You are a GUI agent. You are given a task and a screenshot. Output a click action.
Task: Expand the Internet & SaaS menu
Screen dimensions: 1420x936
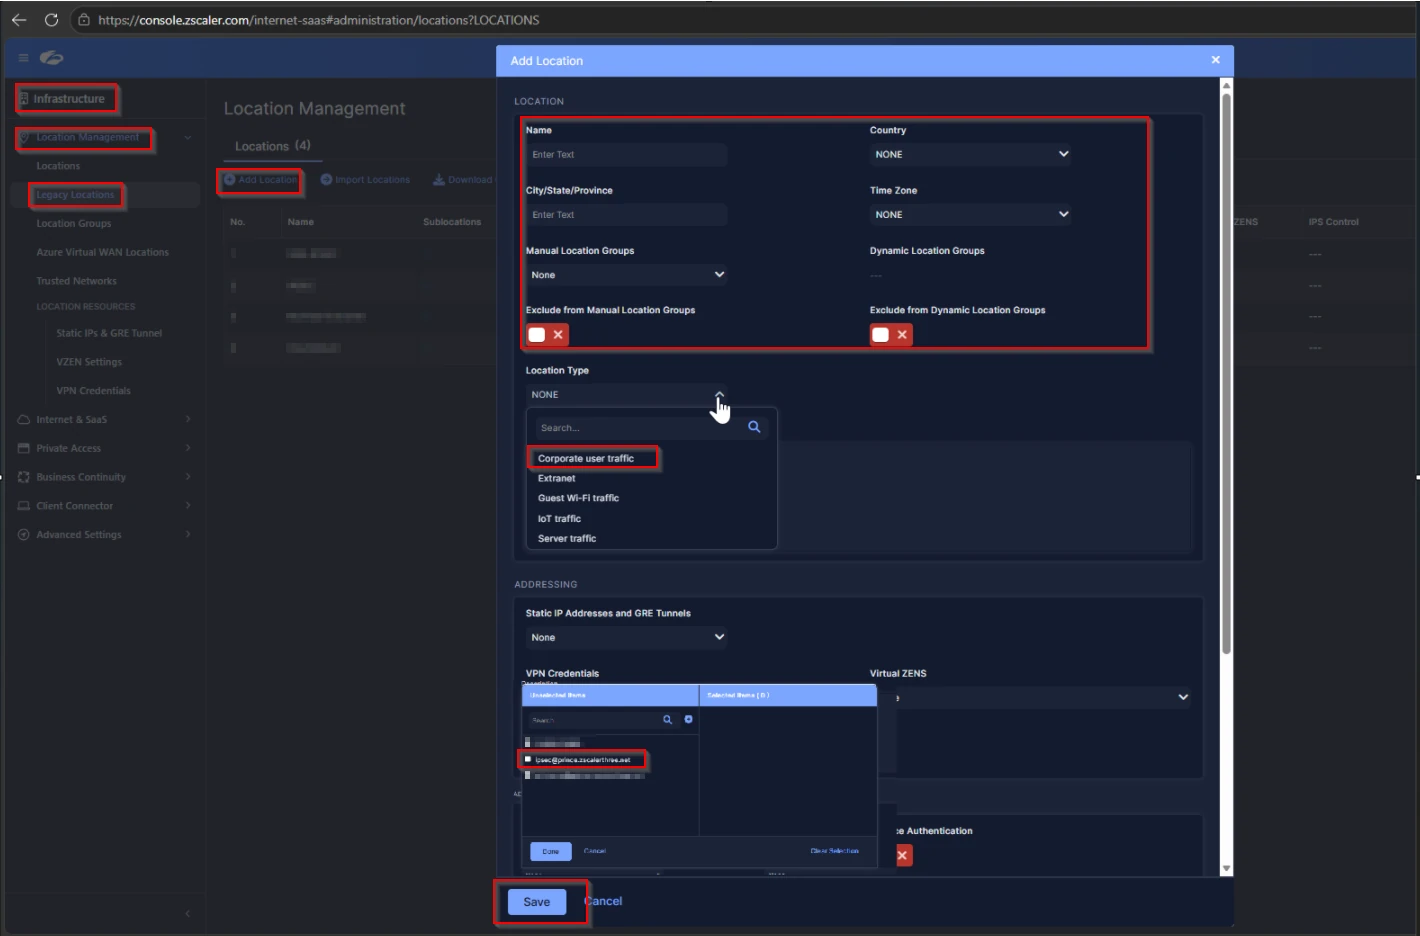coord(188,420)
